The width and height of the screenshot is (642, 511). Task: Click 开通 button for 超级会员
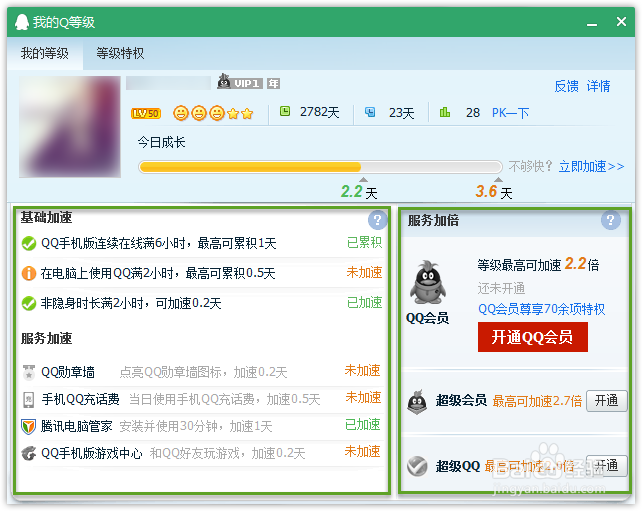click(x=606, y=400)
